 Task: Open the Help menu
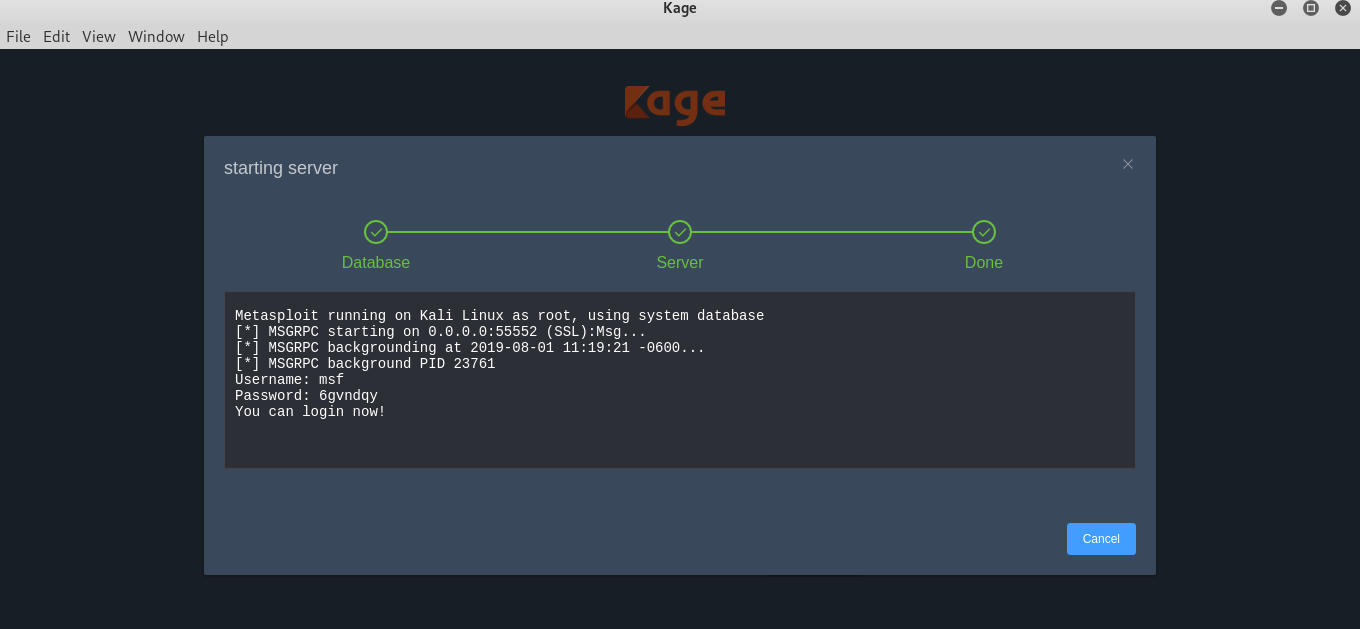(x=212, y=36)
